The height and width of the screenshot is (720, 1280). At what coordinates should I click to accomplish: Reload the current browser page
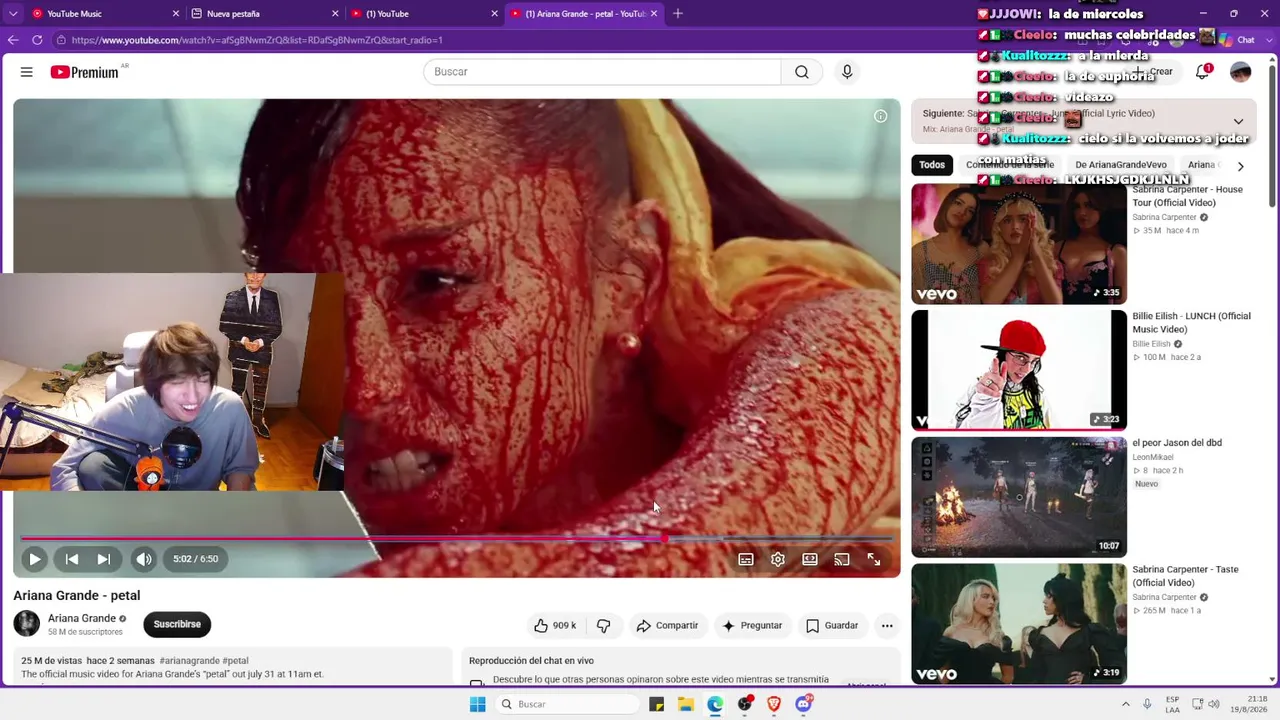click(x=37, y=40)
